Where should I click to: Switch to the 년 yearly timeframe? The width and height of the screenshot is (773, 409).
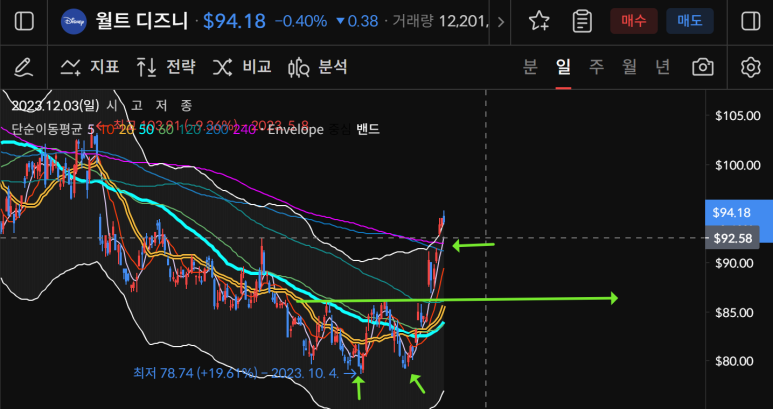(663, 67)
